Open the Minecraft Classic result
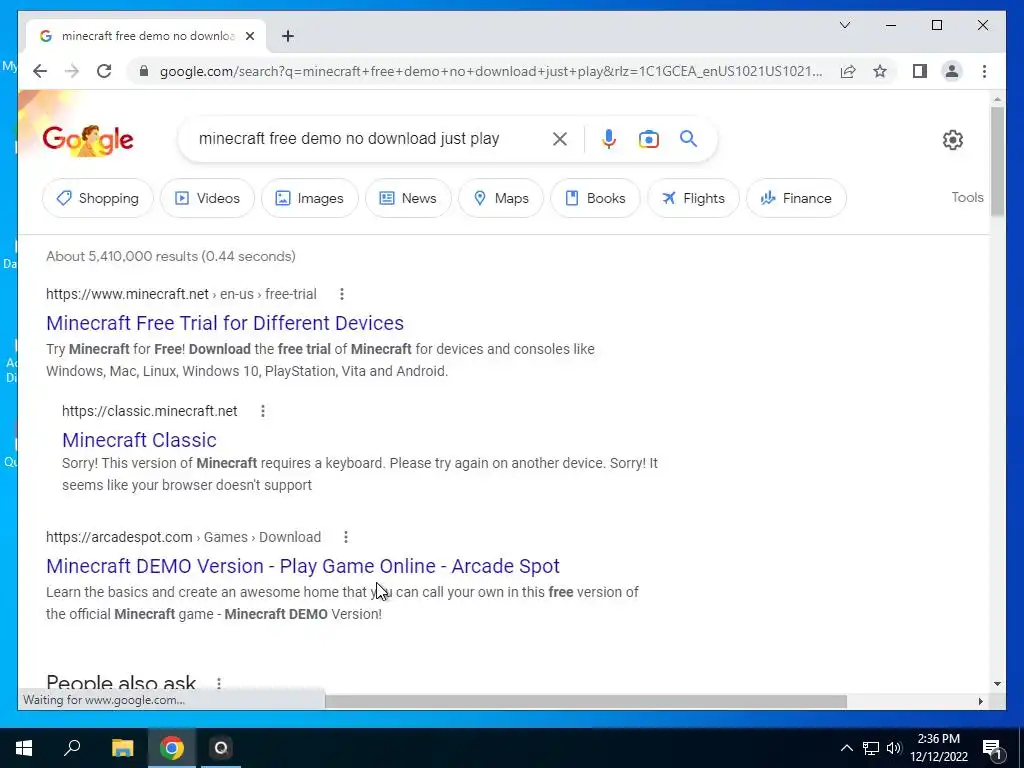 pos(139,440)
